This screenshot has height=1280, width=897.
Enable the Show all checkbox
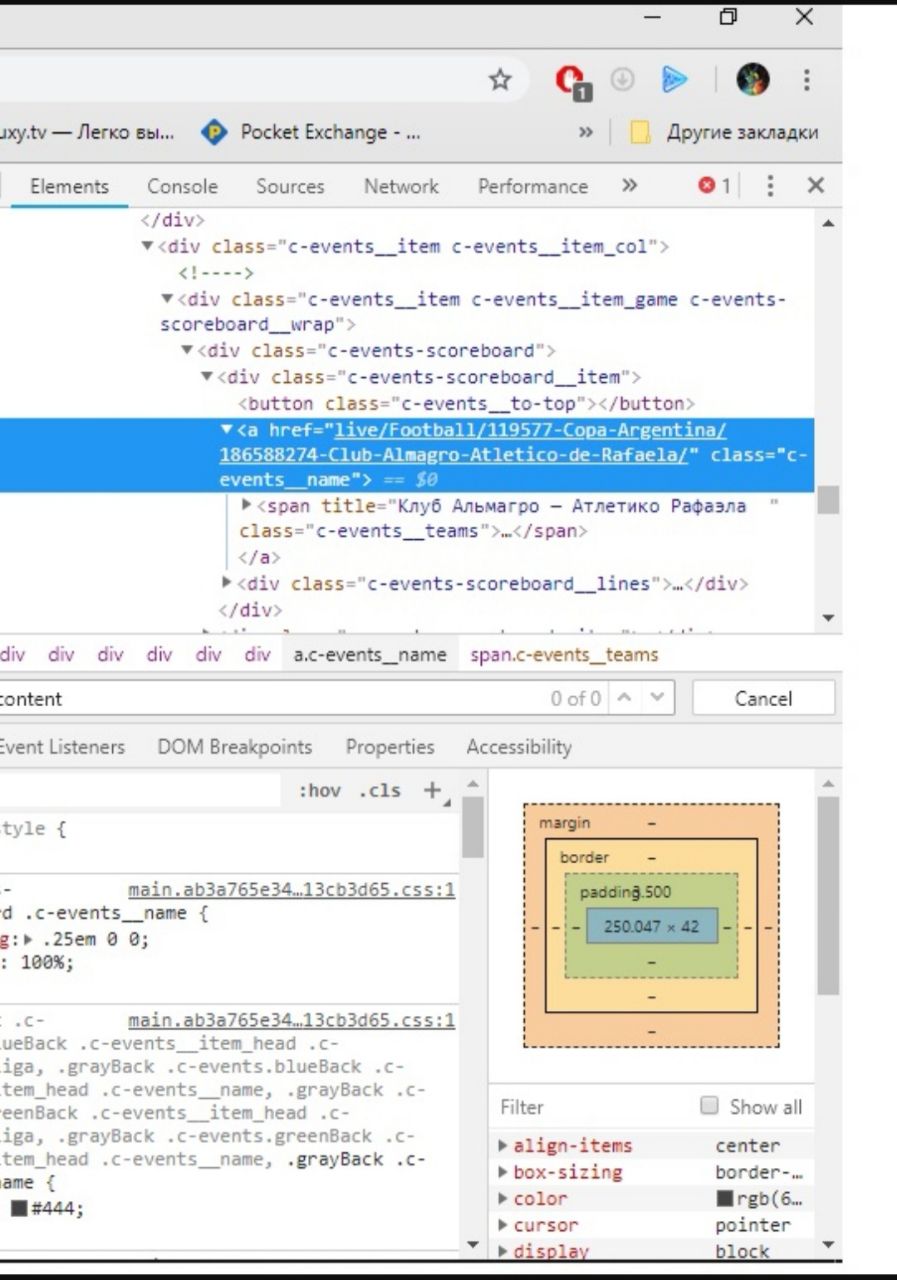[x=709, y=1106]
